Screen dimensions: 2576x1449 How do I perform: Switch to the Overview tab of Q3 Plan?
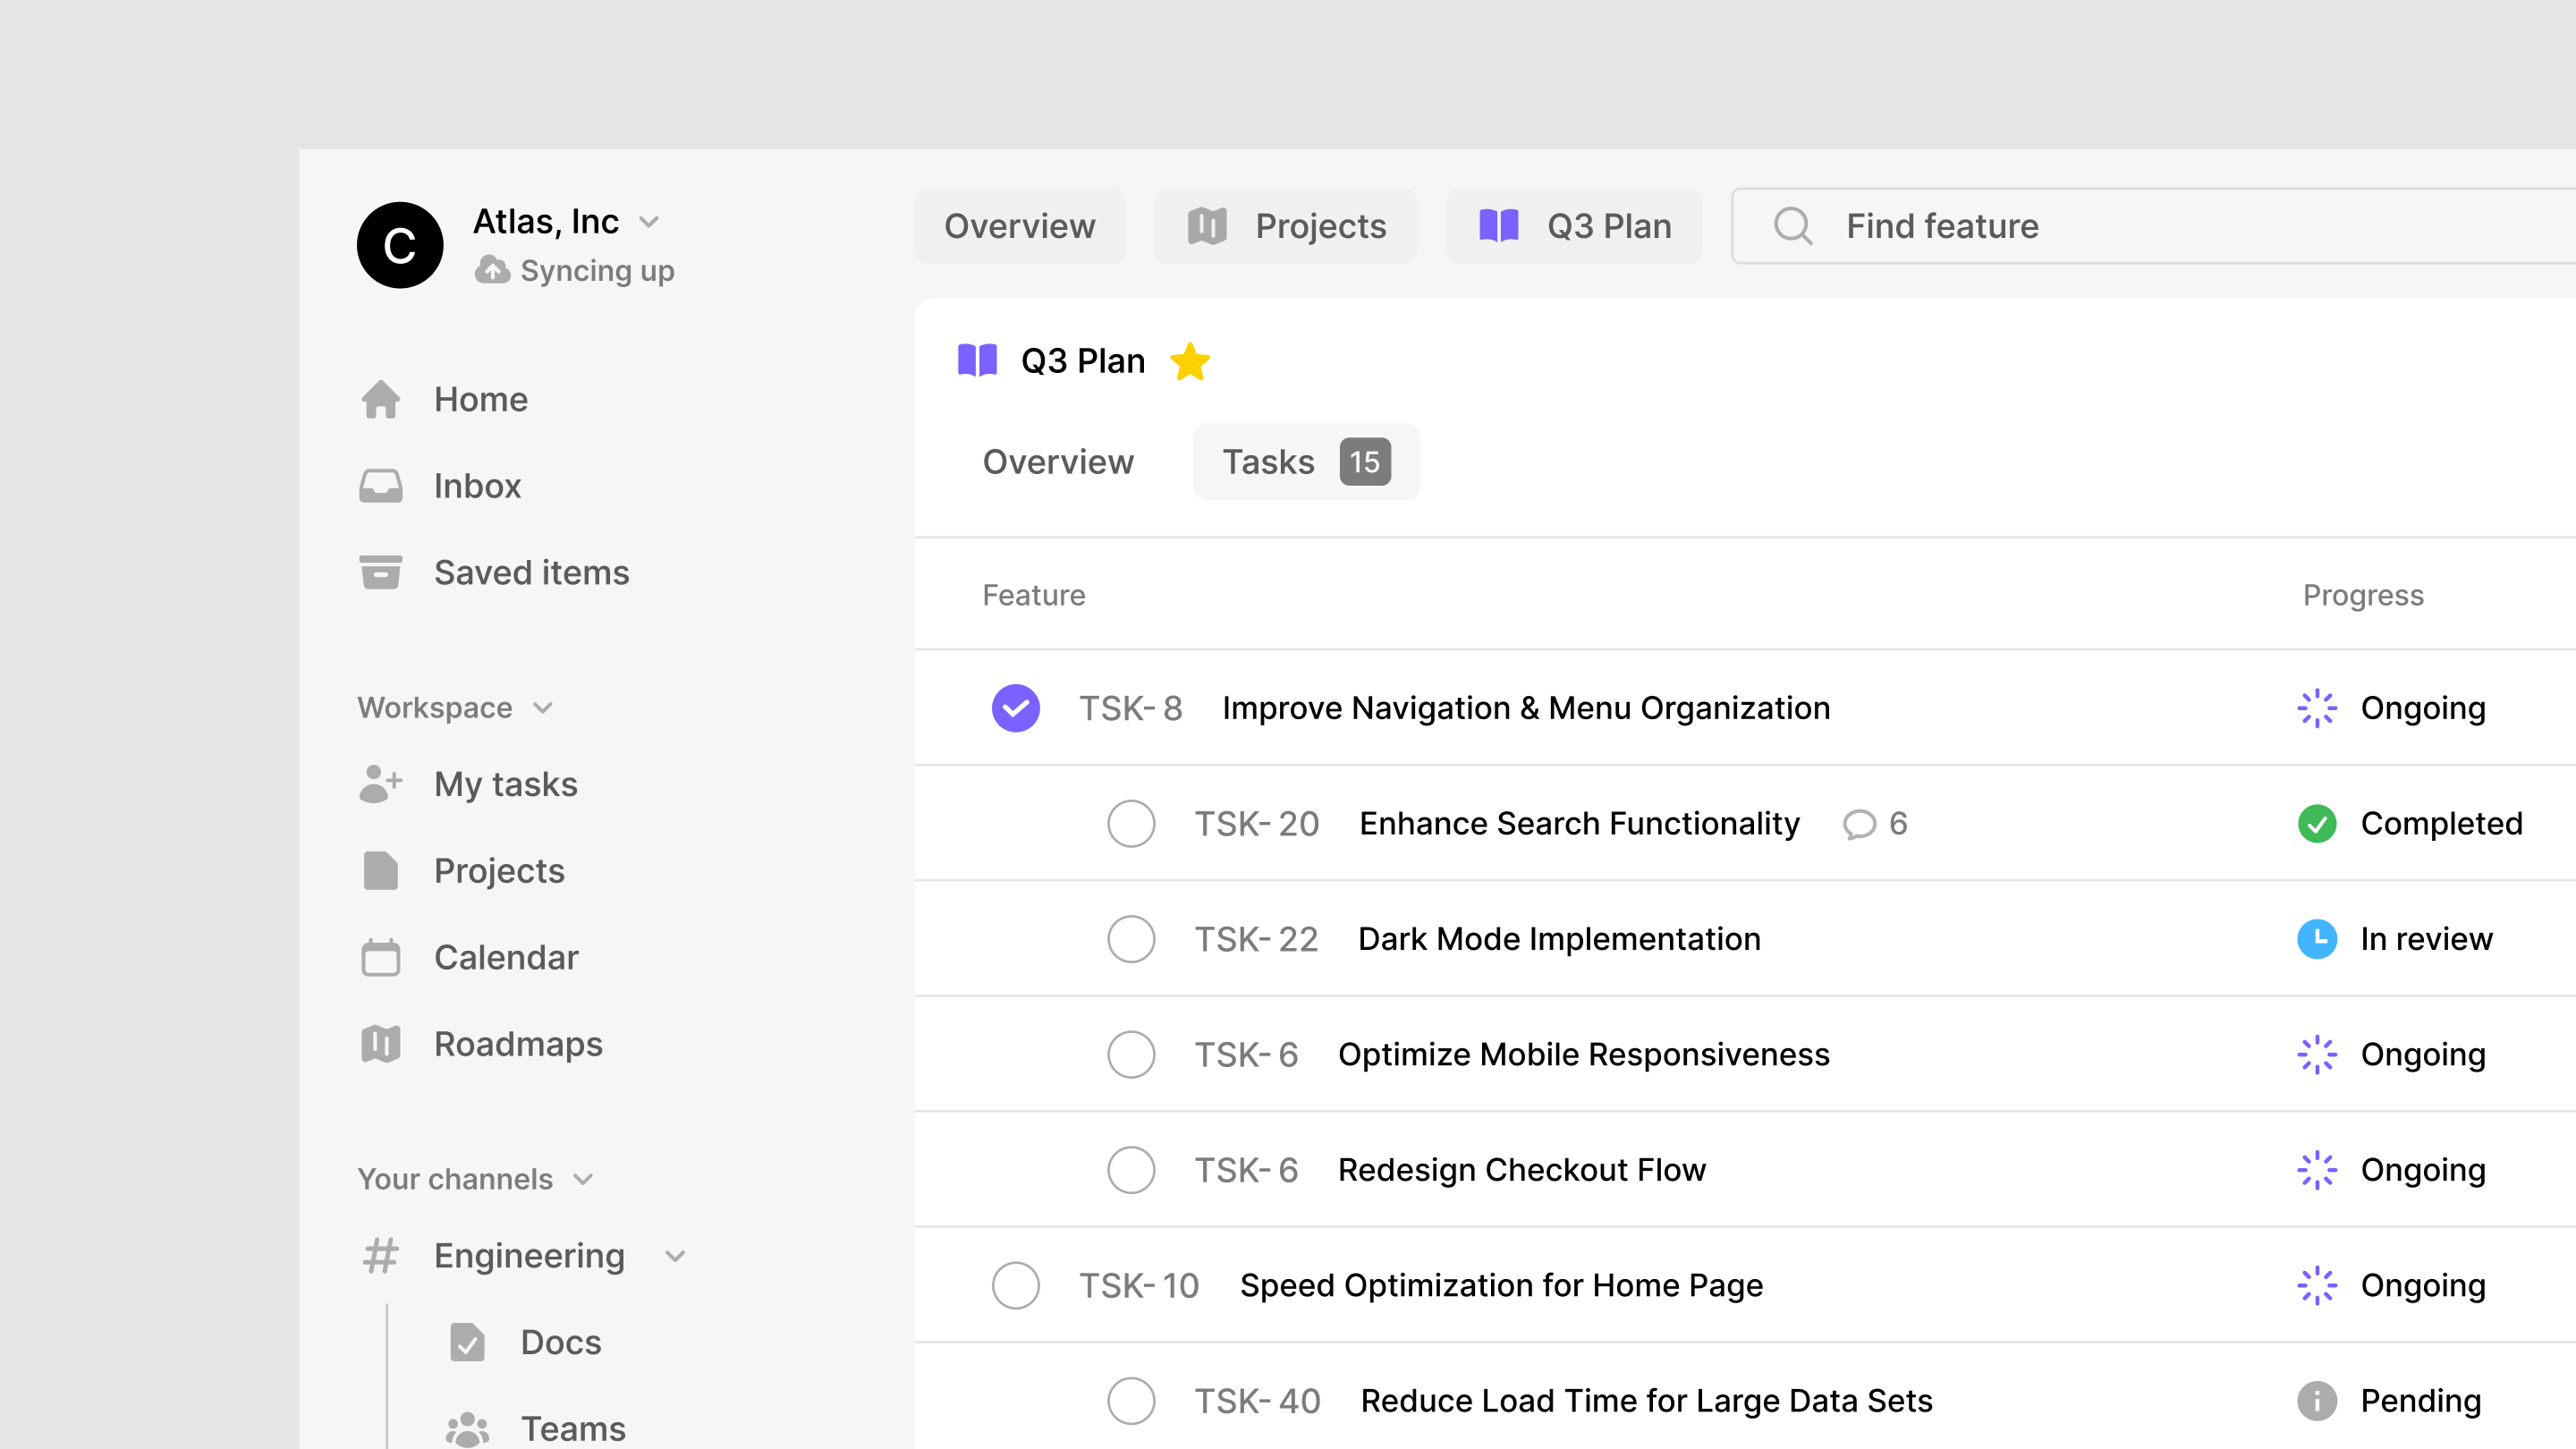click(x=1058, y=461)
